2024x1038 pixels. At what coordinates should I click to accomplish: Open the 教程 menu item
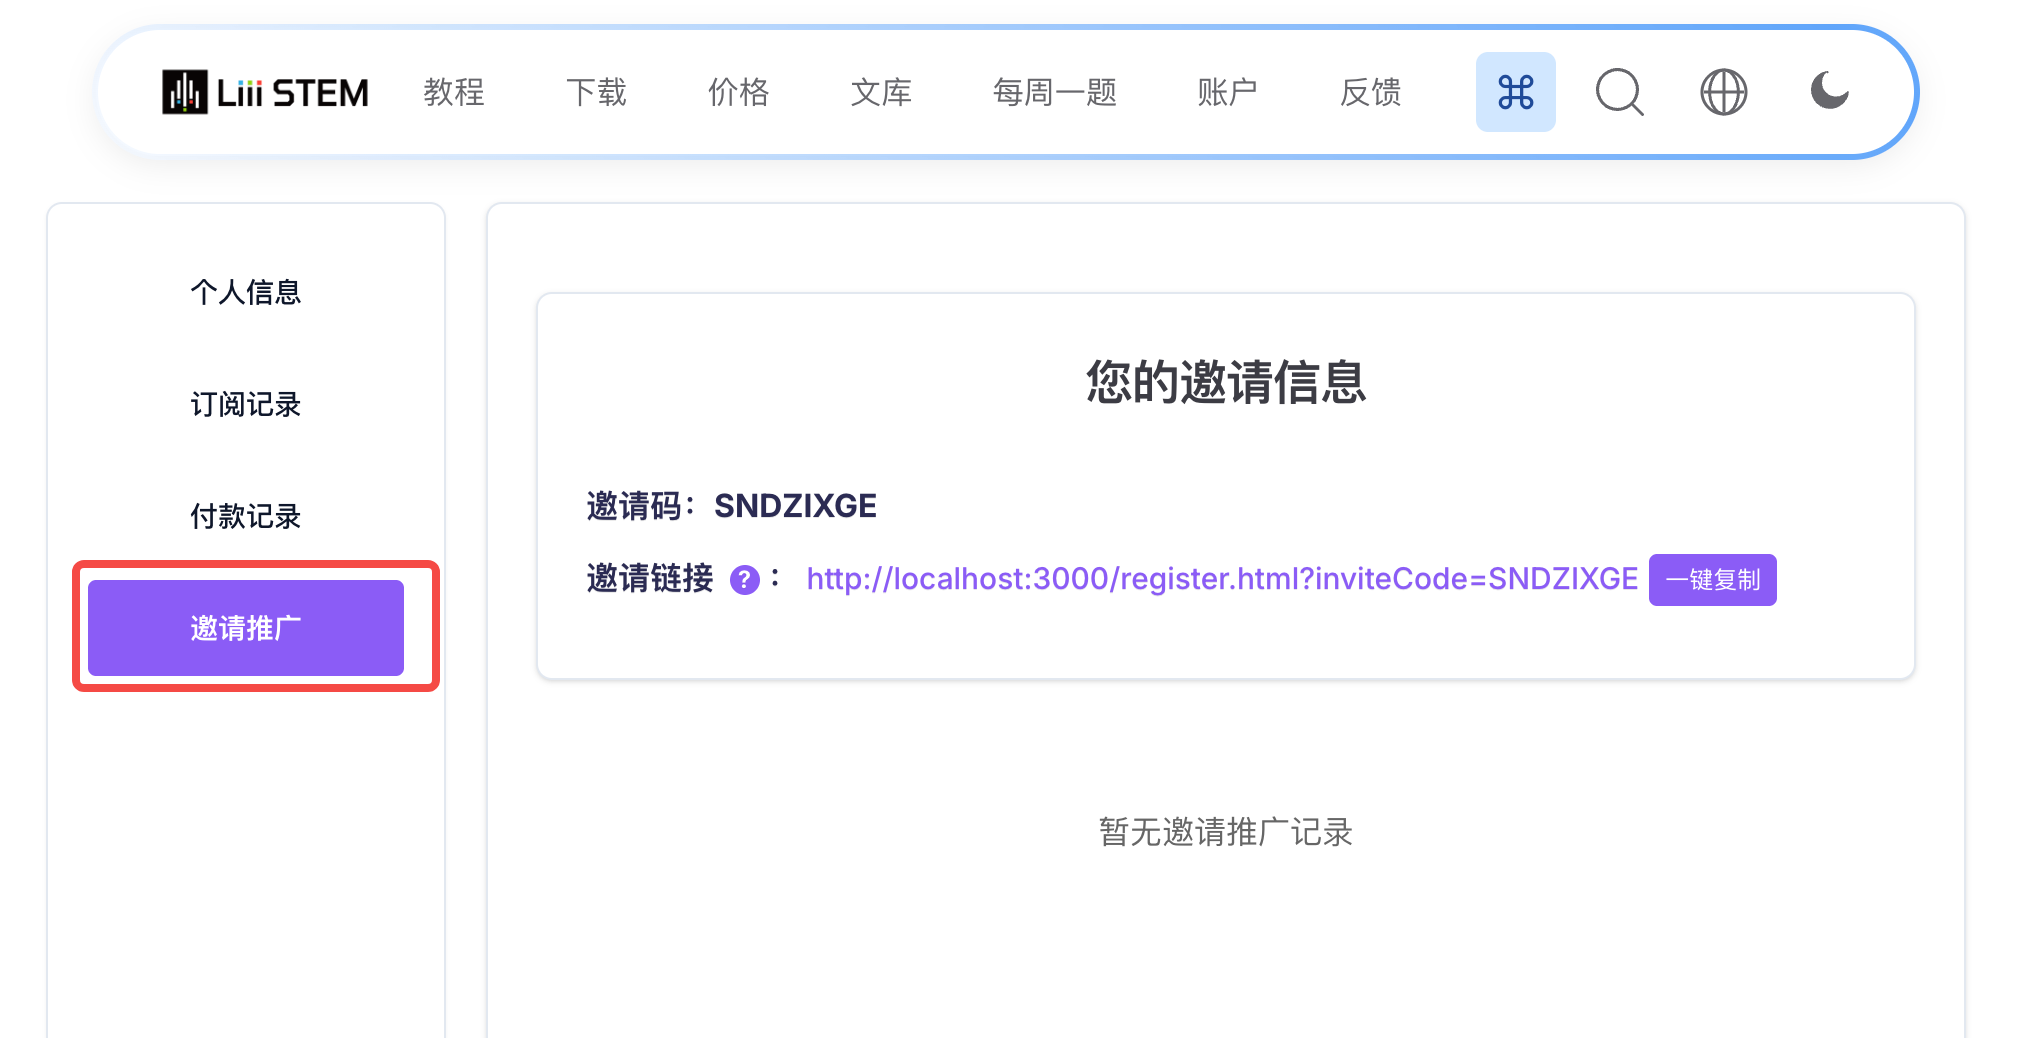tap(454, 92)
